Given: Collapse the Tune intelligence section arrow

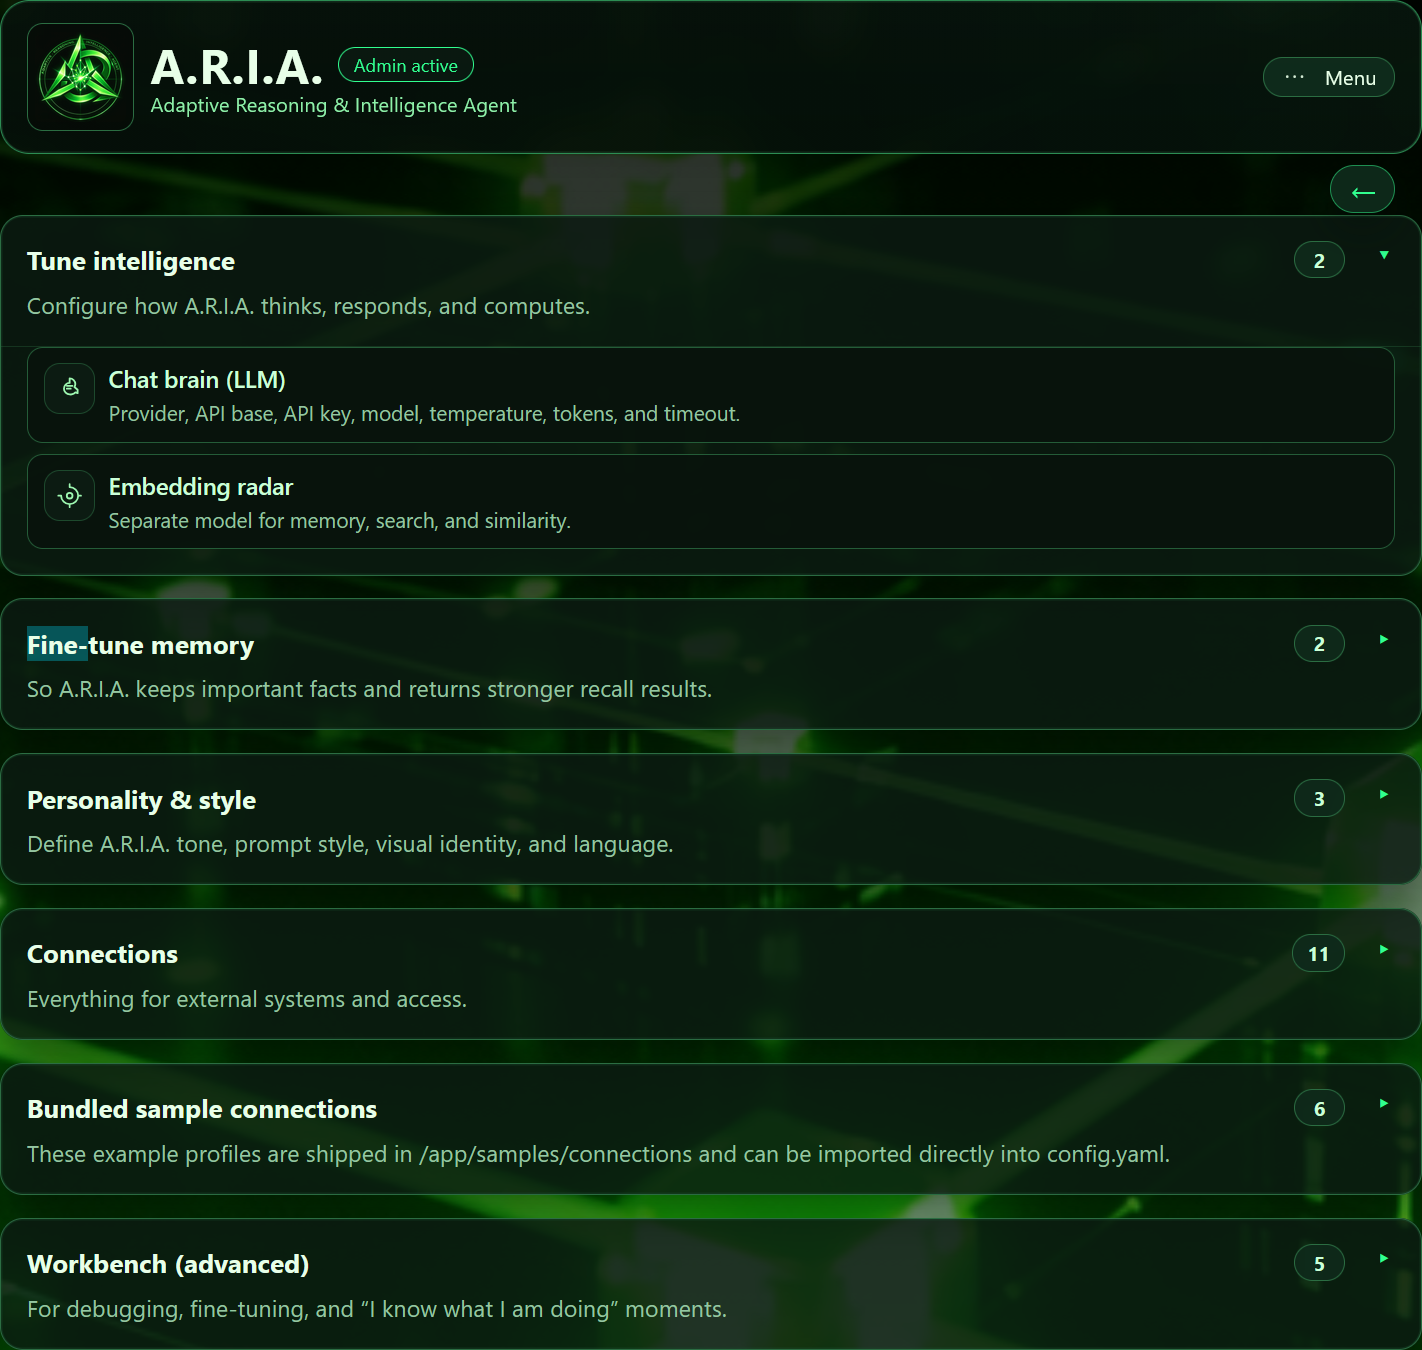Looking at the screenshot, I should click(1384, 256).
